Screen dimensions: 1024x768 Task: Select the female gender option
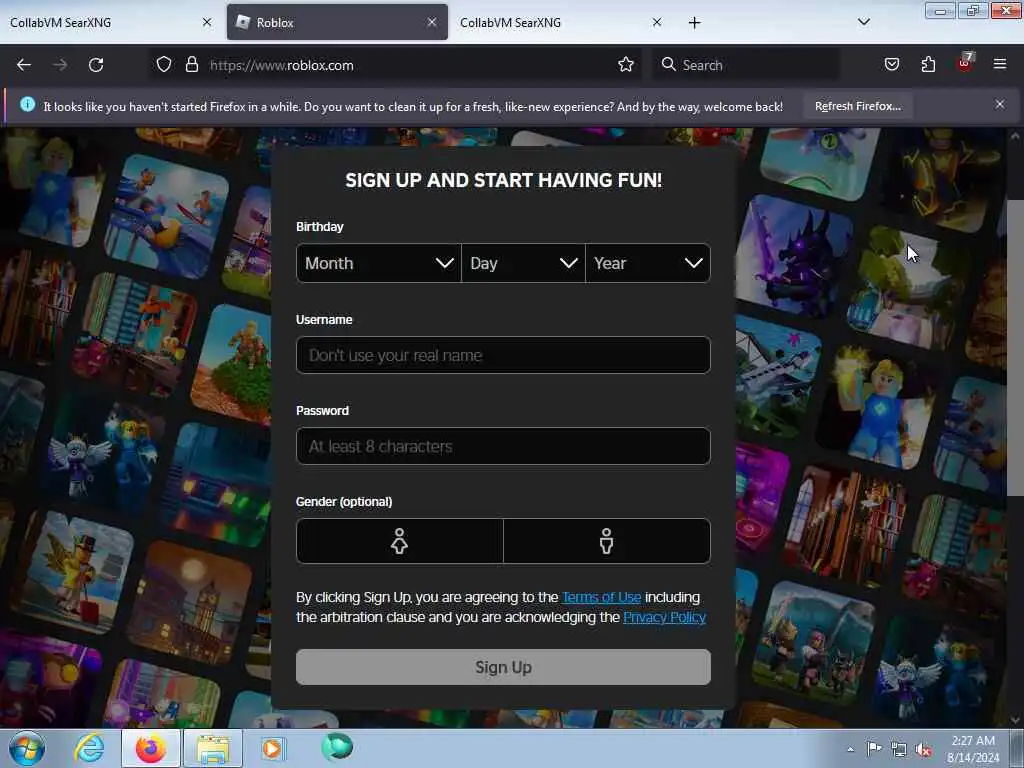point(399,541)
